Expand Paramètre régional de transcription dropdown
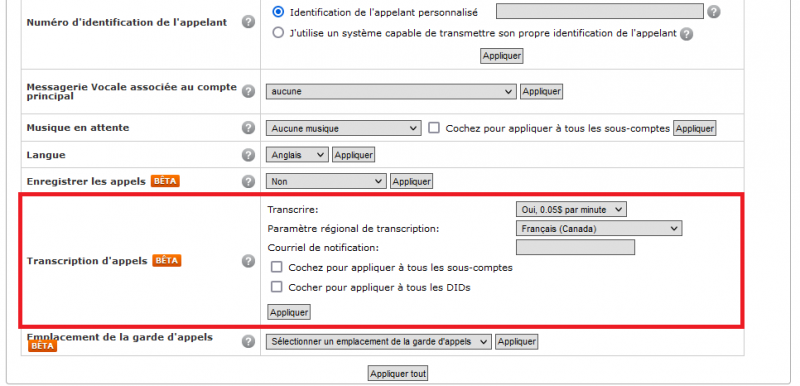800x386 pixels. (599, 229)
